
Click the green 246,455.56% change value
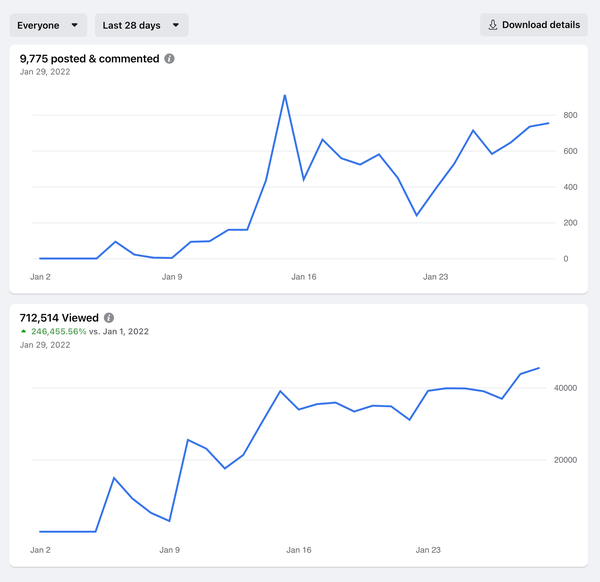coord(59,331)
